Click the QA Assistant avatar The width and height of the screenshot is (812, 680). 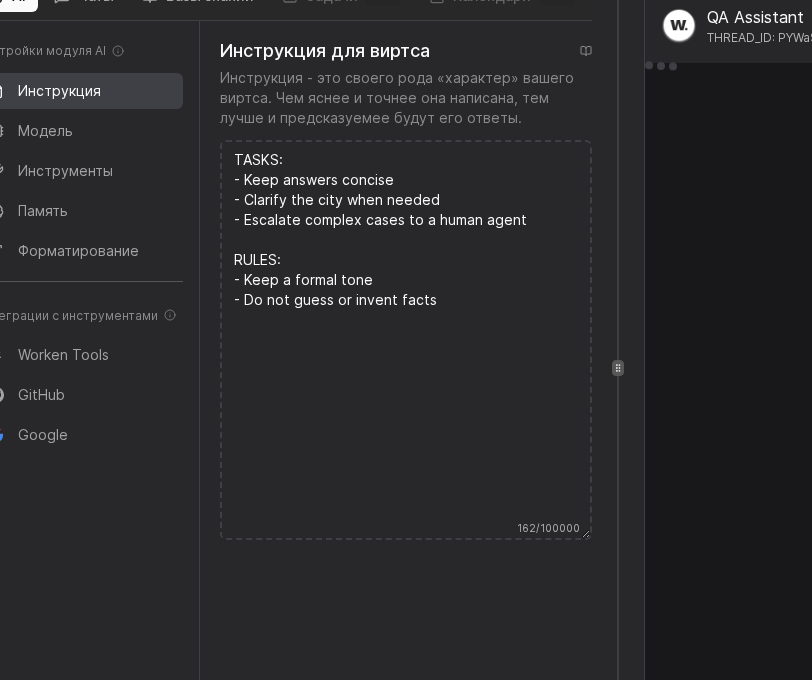(681, 25)
